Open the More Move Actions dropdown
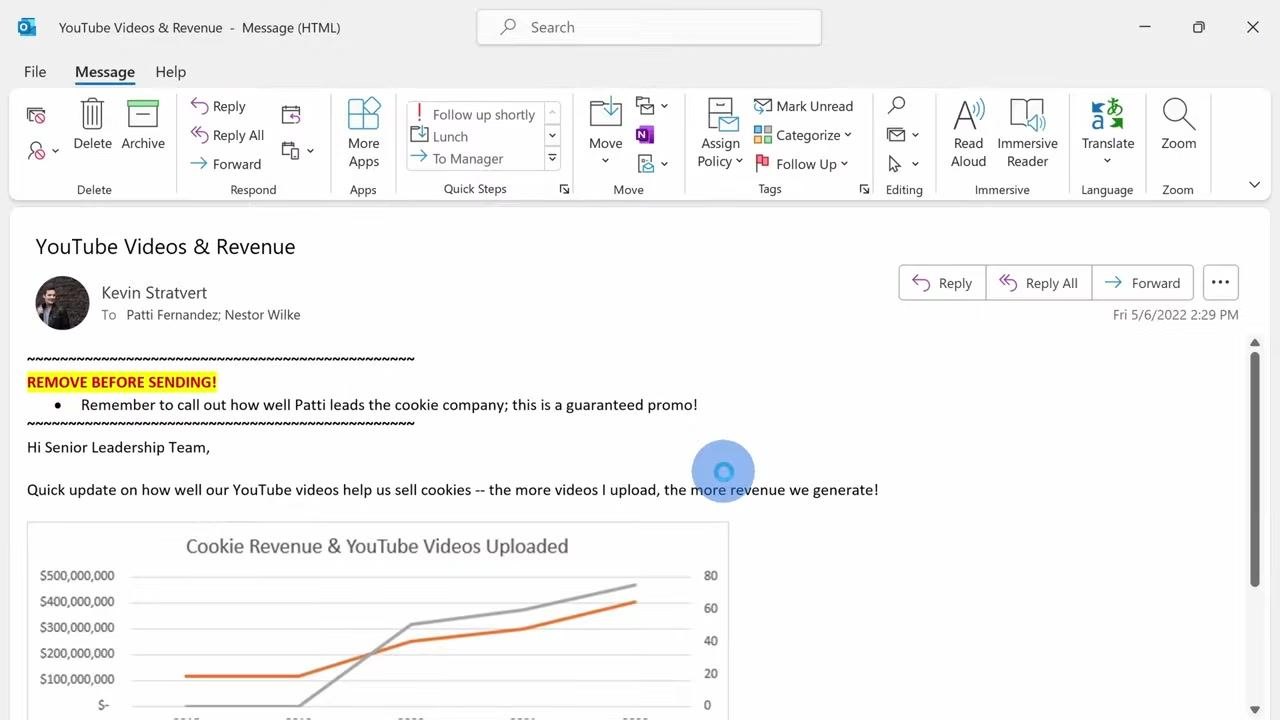 click(652, 164)
